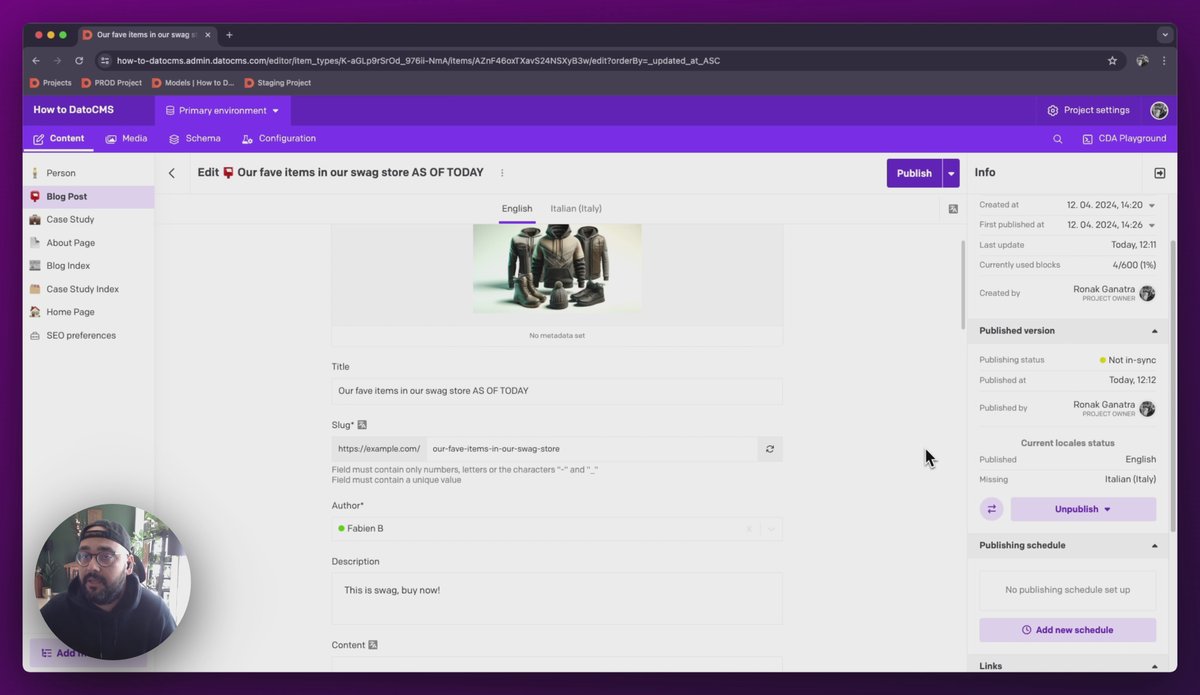Click the About Page document icon
Viewport: 1200px width, 695px height.
[35, 243]
